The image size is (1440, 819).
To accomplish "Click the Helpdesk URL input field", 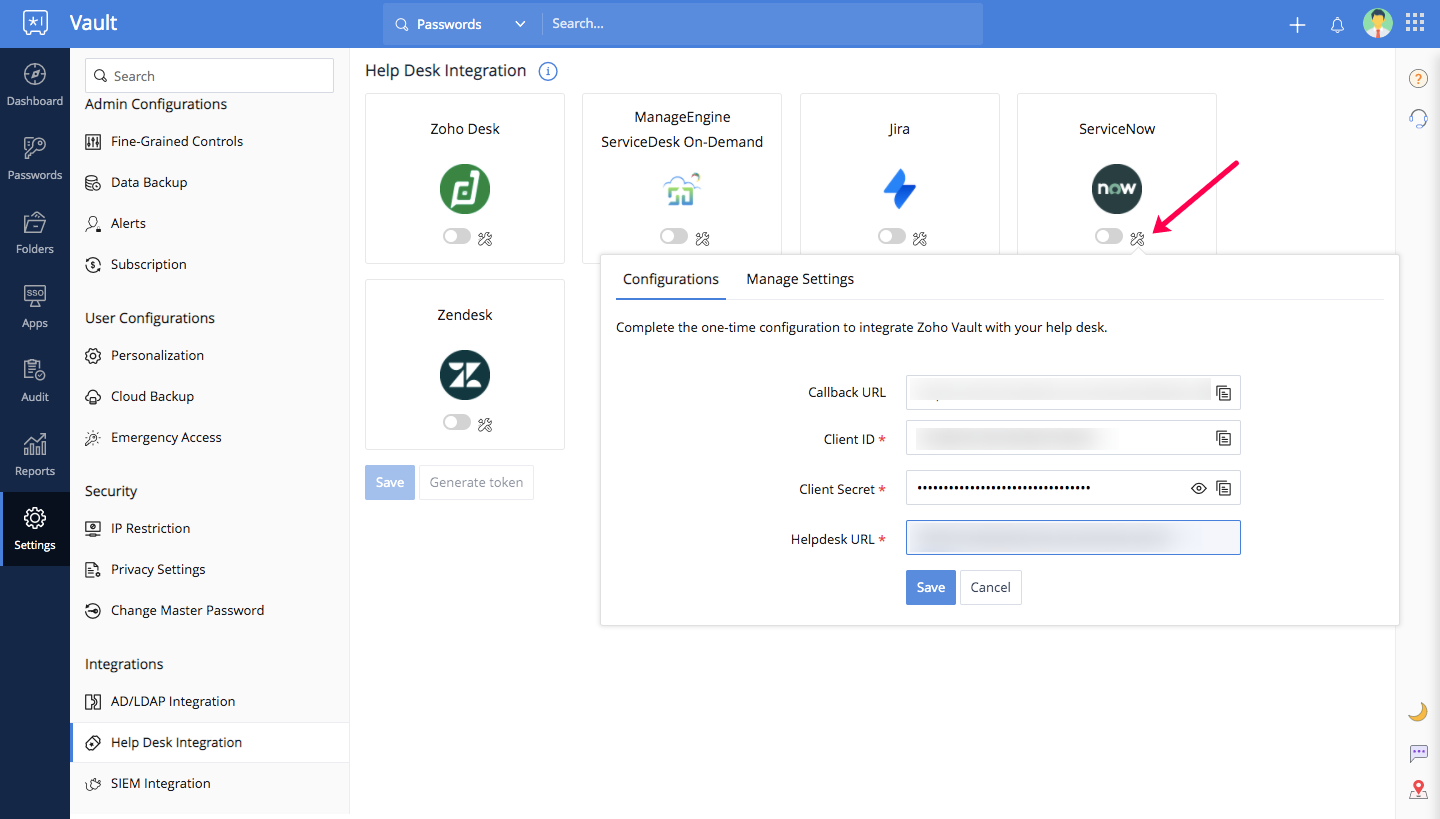I will click(x=1072, y=538).
